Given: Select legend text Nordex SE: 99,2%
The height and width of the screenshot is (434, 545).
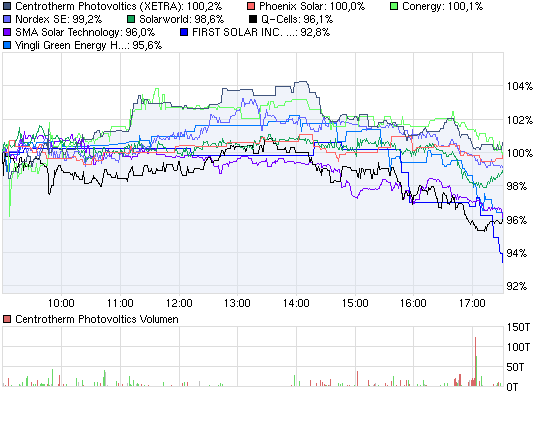Looking at the screenshot, I should tap(58, 19).
